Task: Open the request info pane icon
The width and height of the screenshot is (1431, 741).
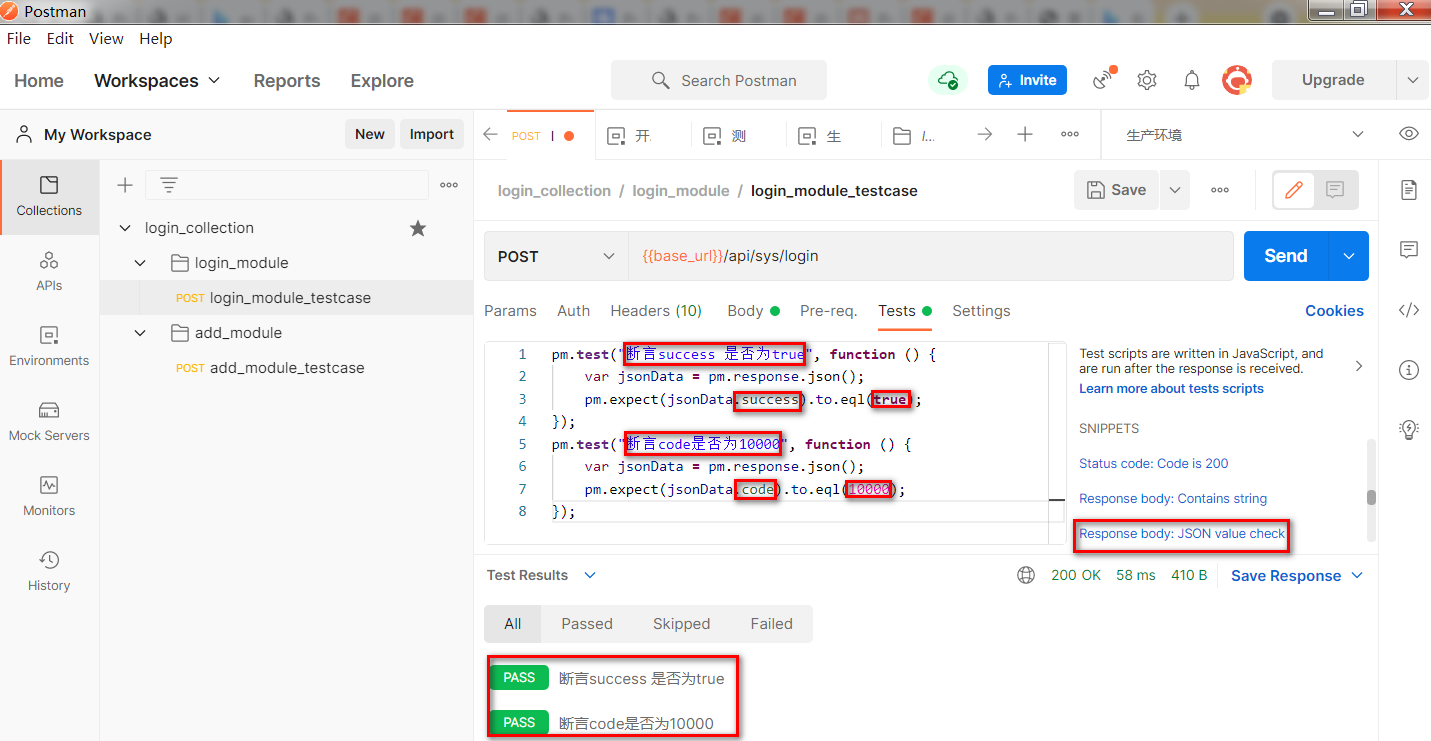Action: [x=1409, y=370]
